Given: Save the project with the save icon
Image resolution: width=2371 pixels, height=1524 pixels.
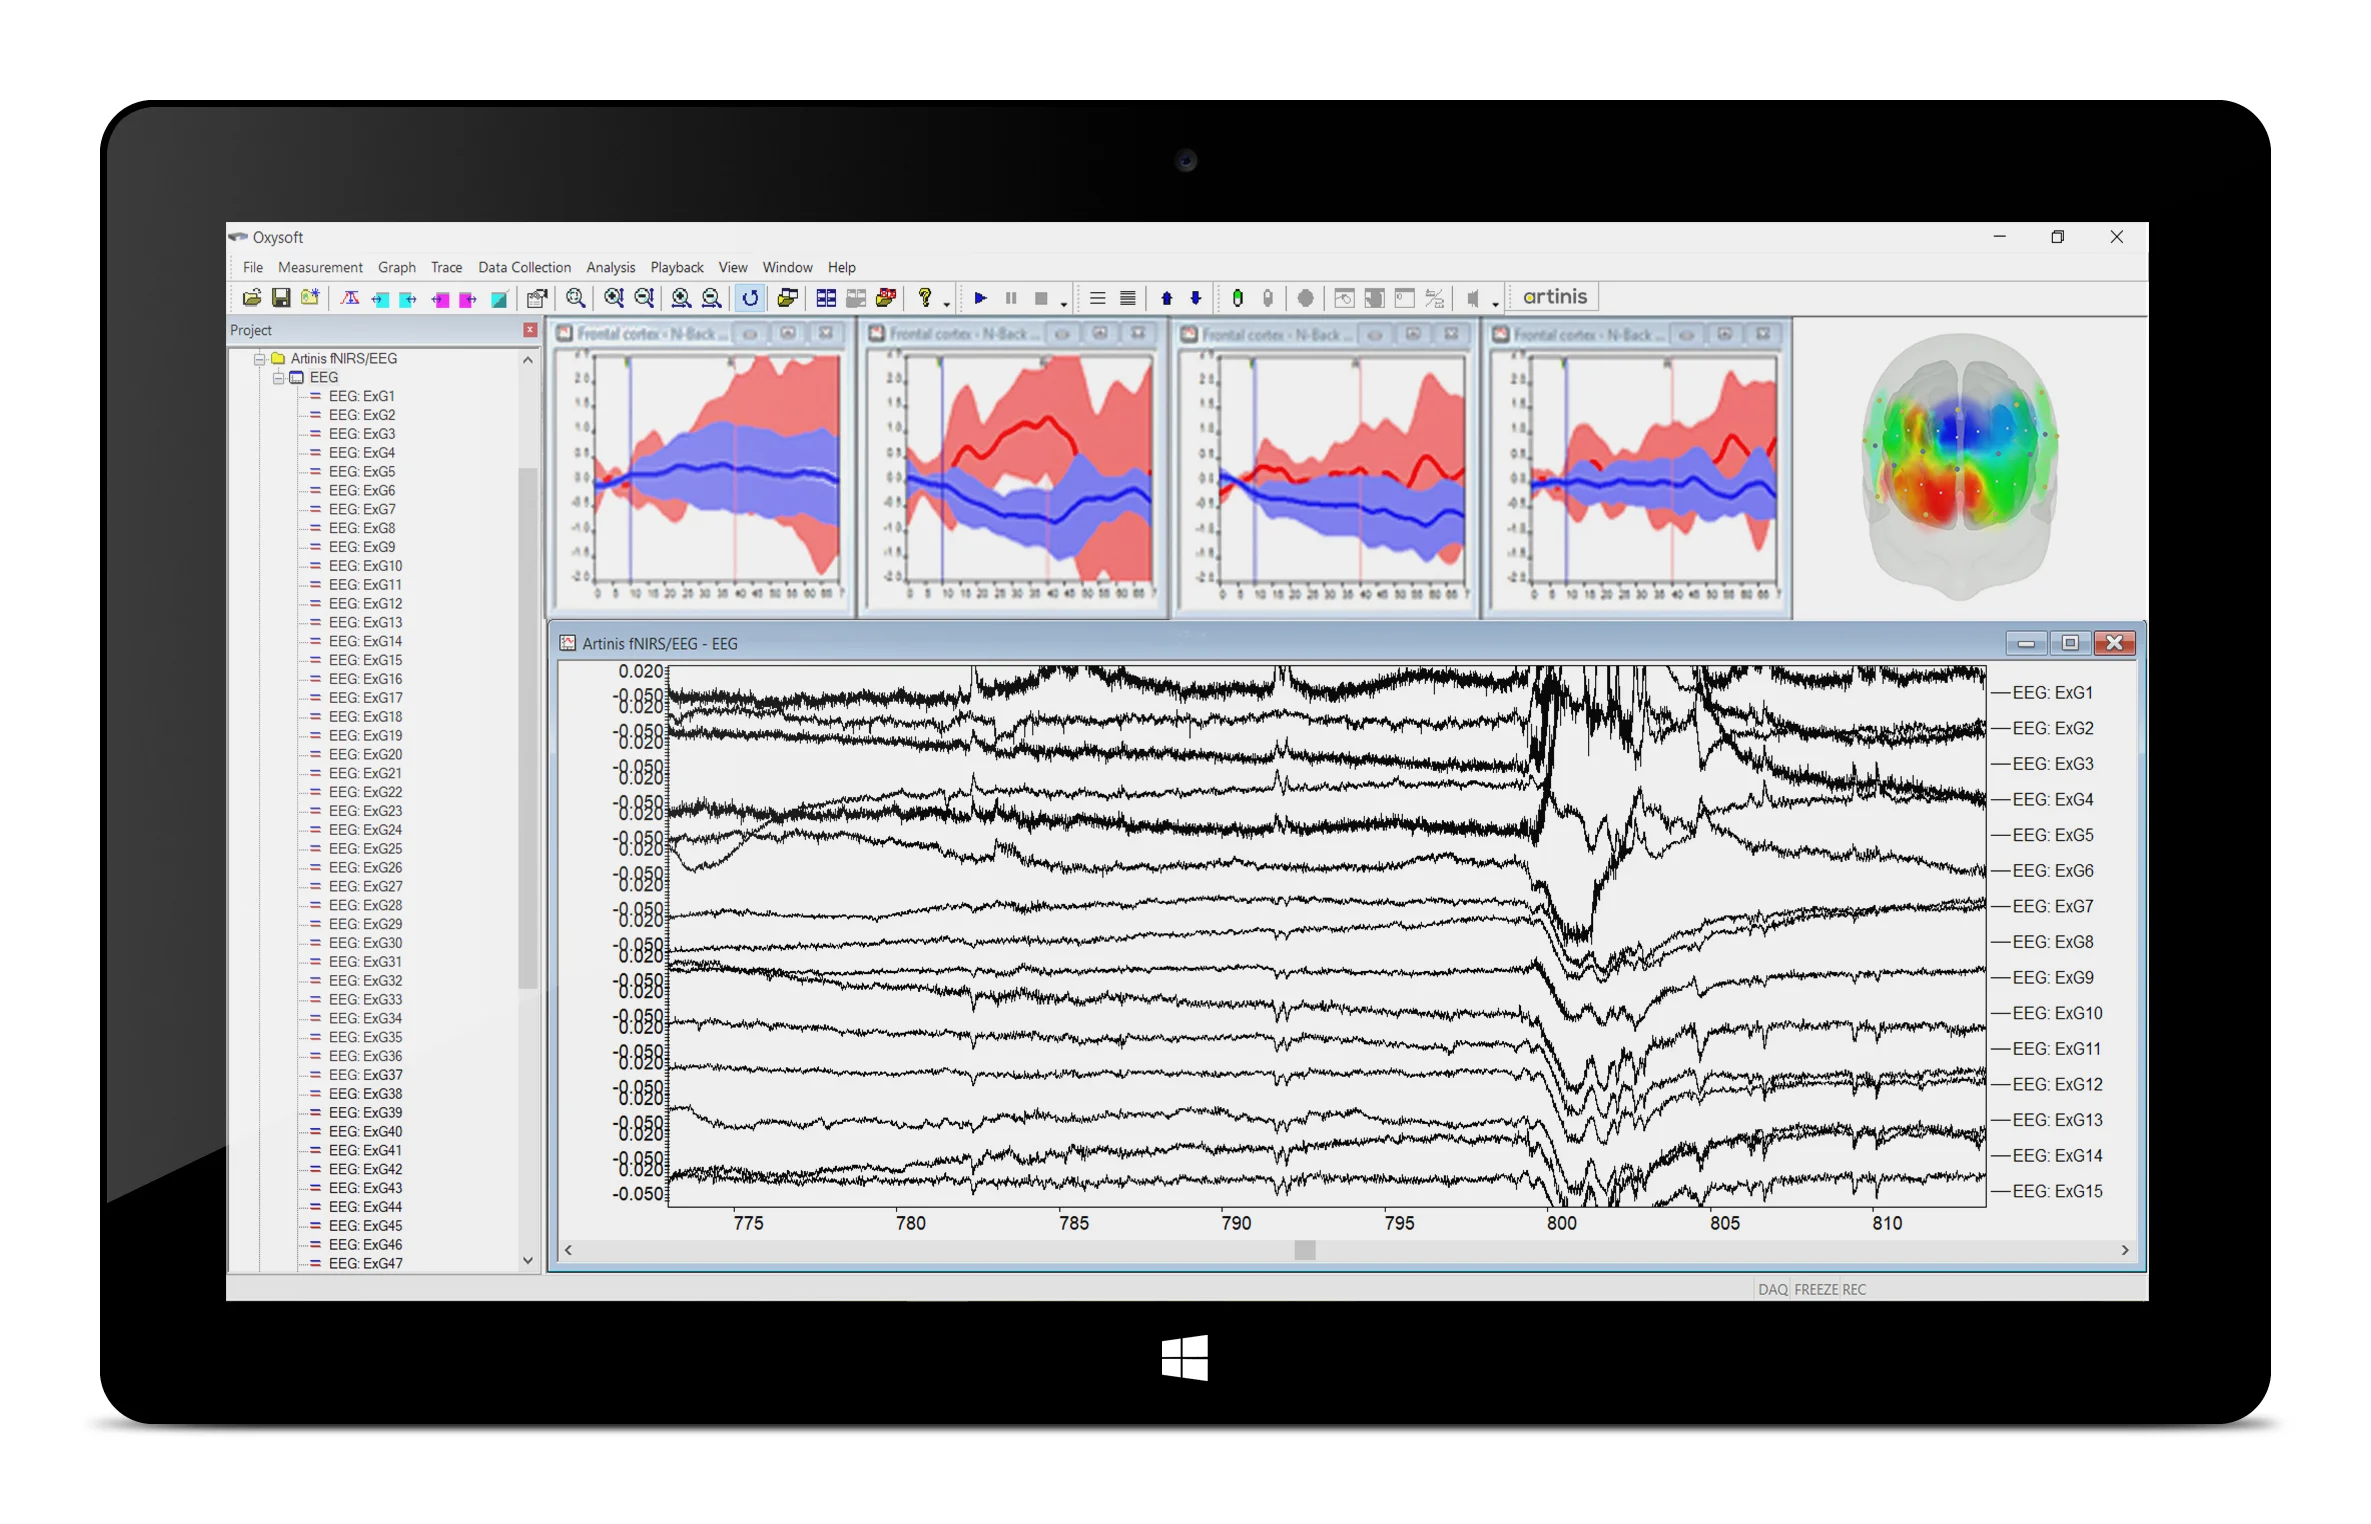Looking at the screenshot, I should [x=282, y=298].
